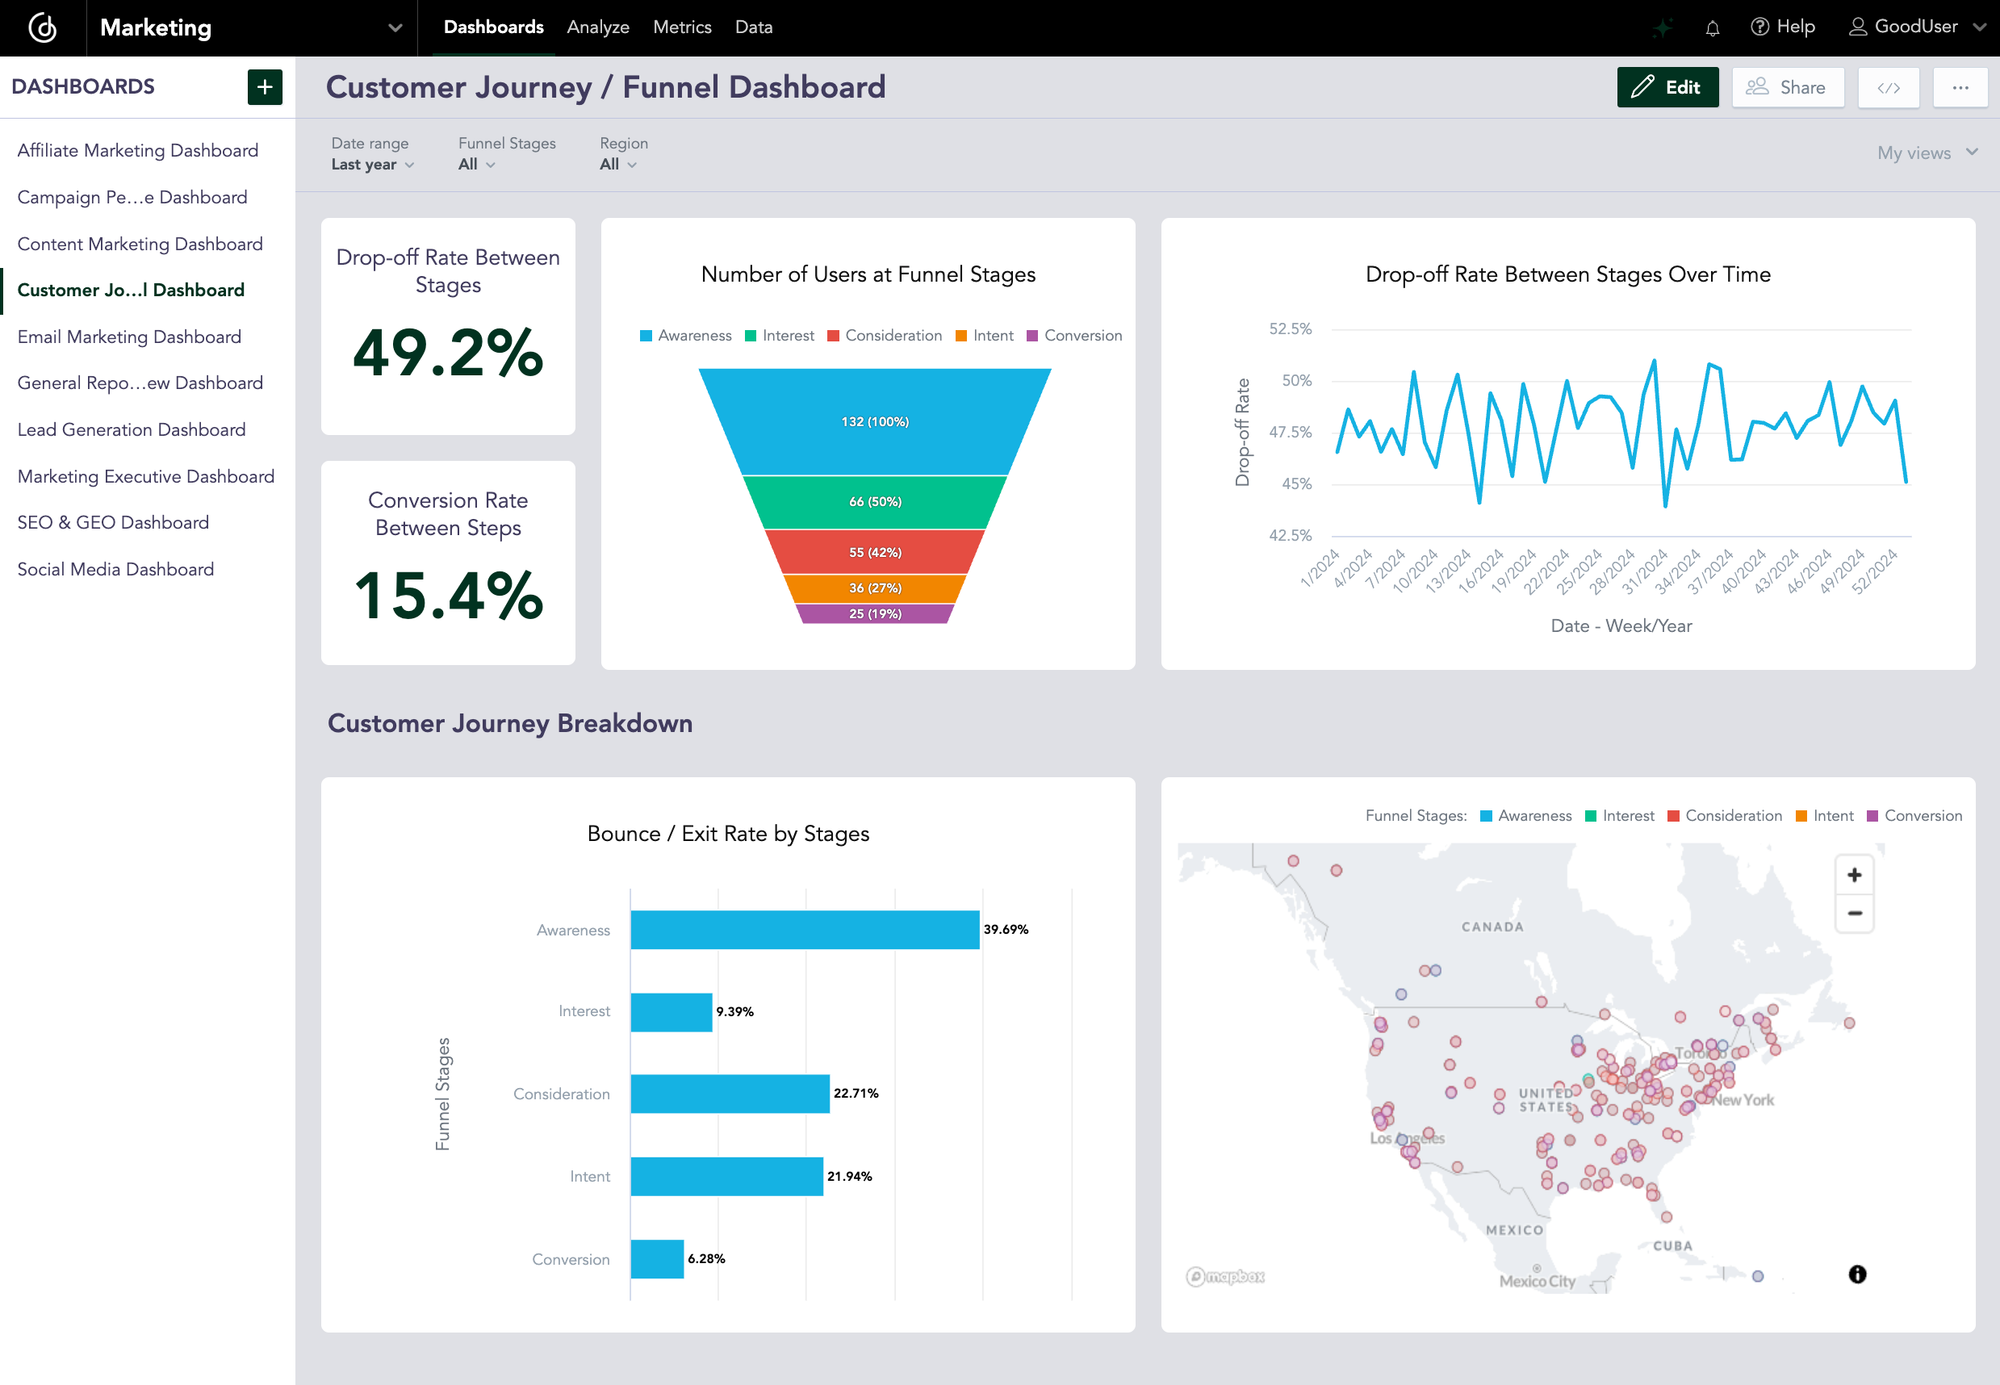Screen dimensions: 2000x1385
Task: Expand the Funnel Stages filter dropdown
Action: [475, 164]
